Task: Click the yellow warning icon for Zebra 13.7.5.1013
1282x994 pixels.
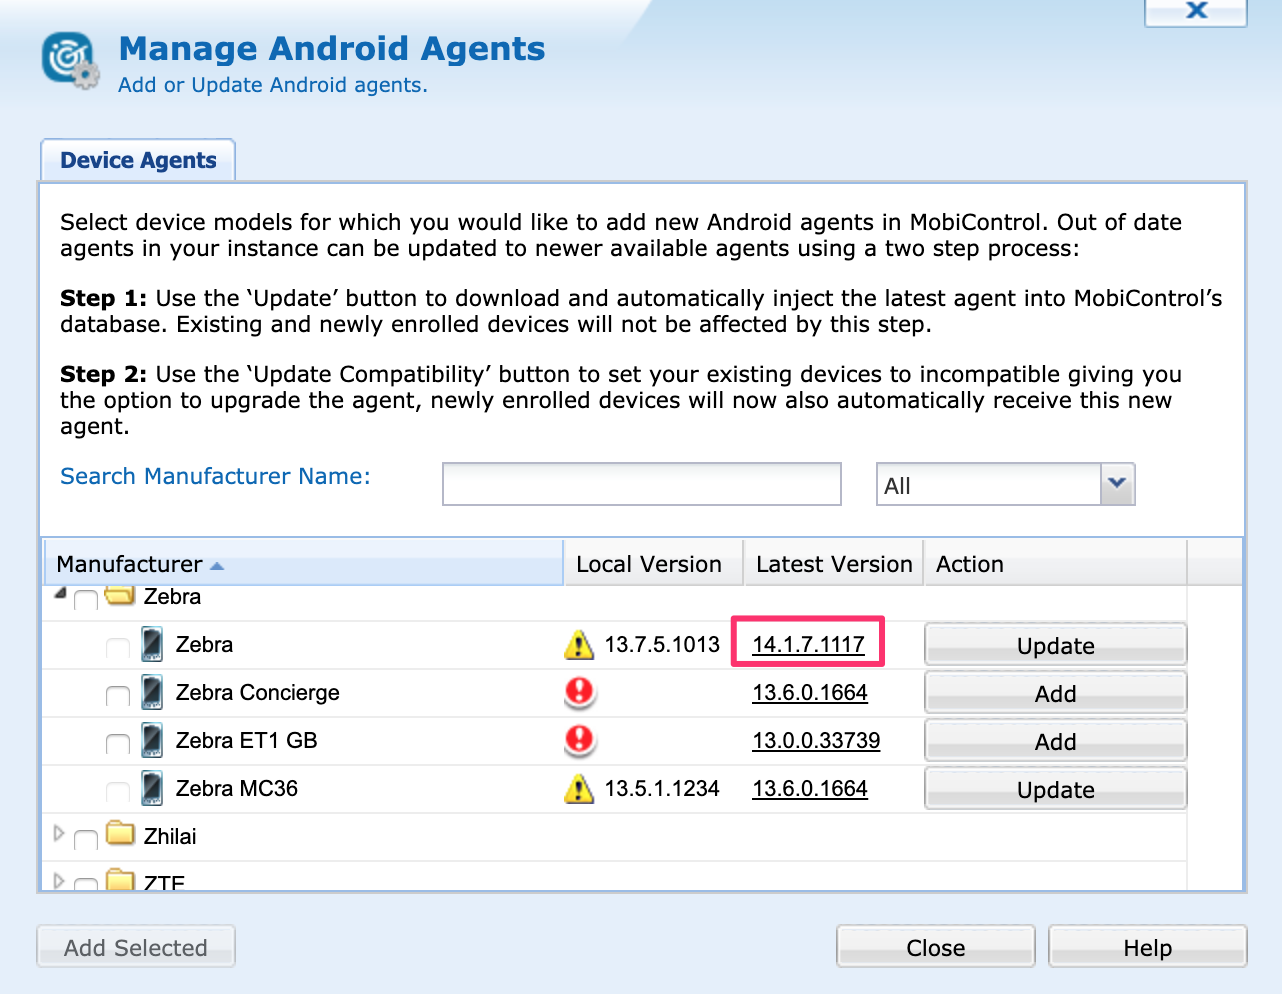Action: [x=578, y=645]
